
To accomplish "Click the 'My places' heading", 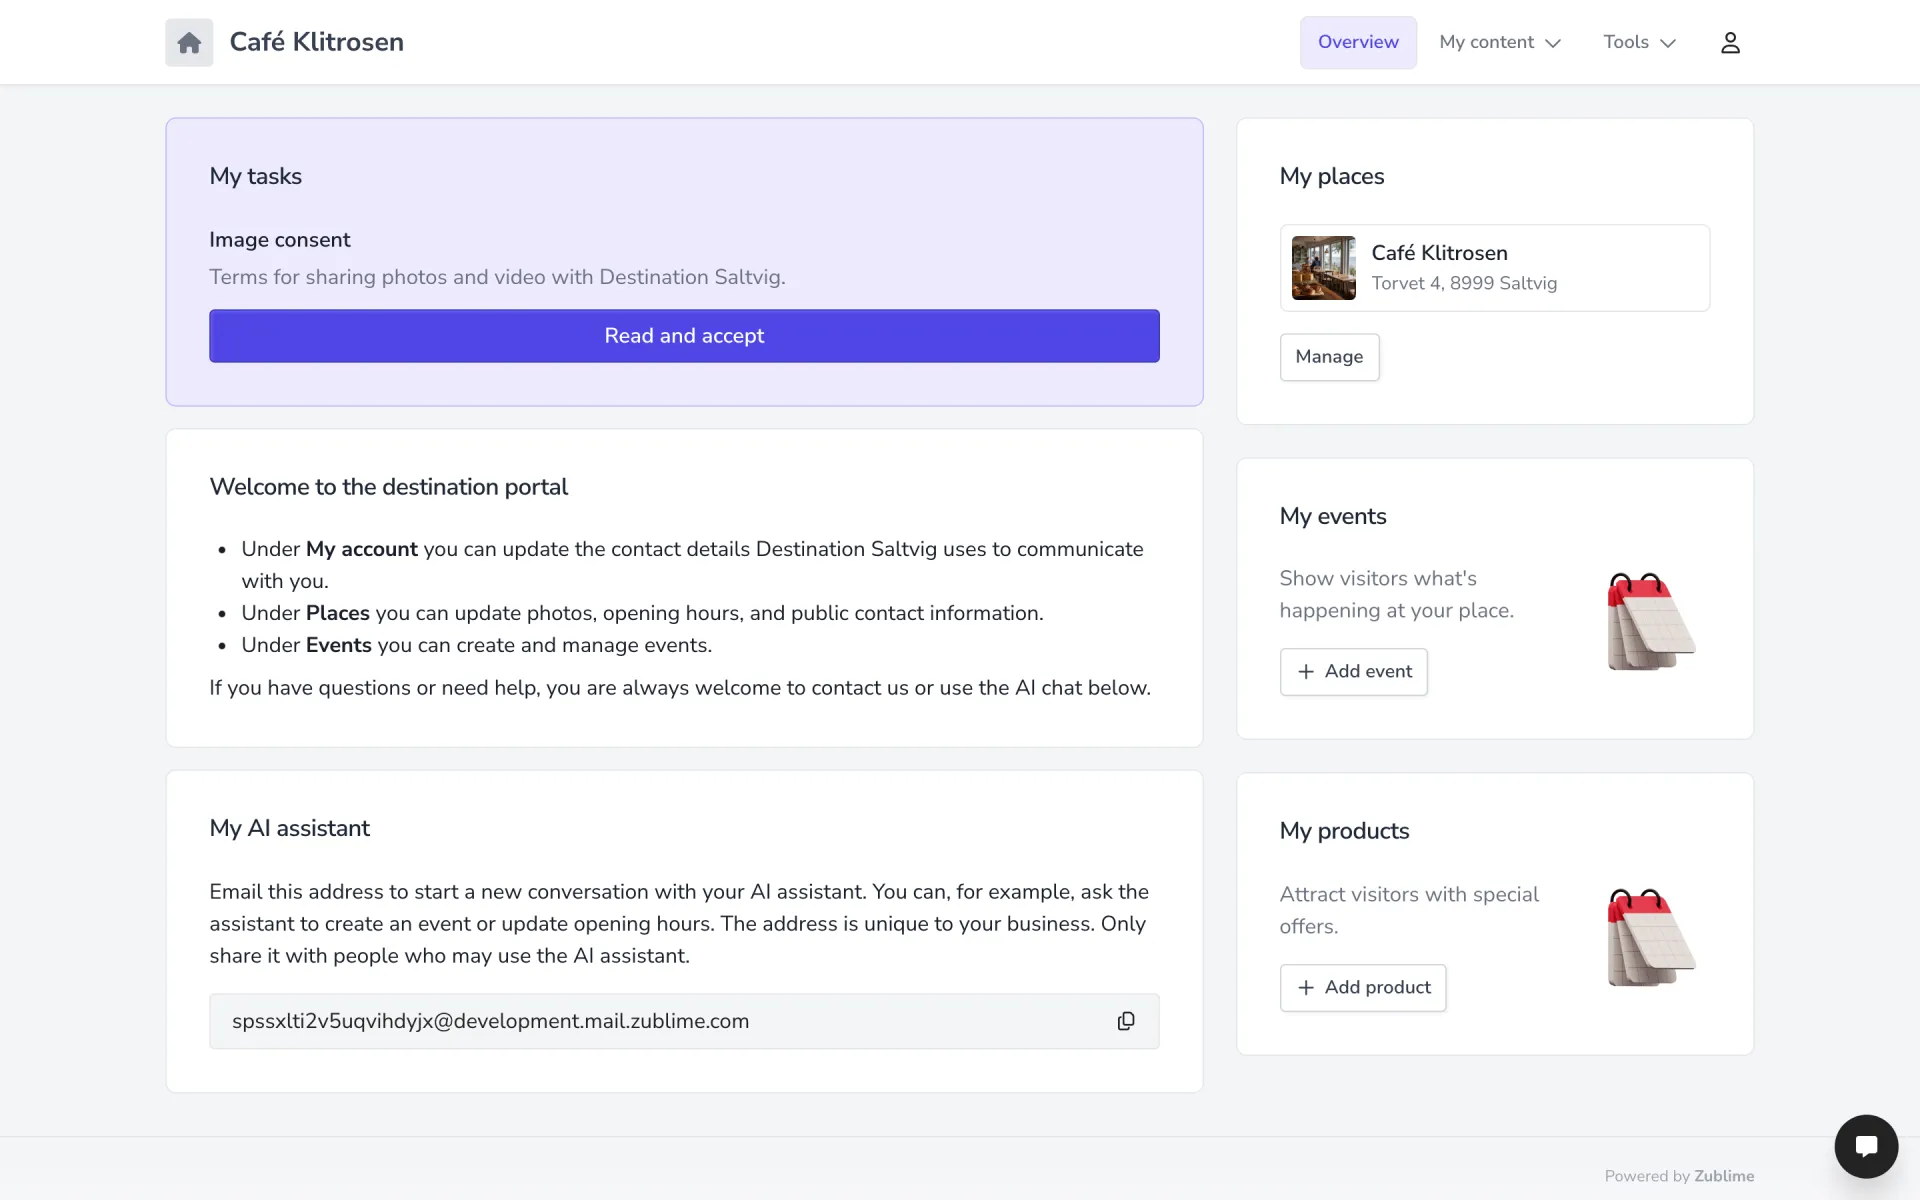I will (x=1331, y=176).
